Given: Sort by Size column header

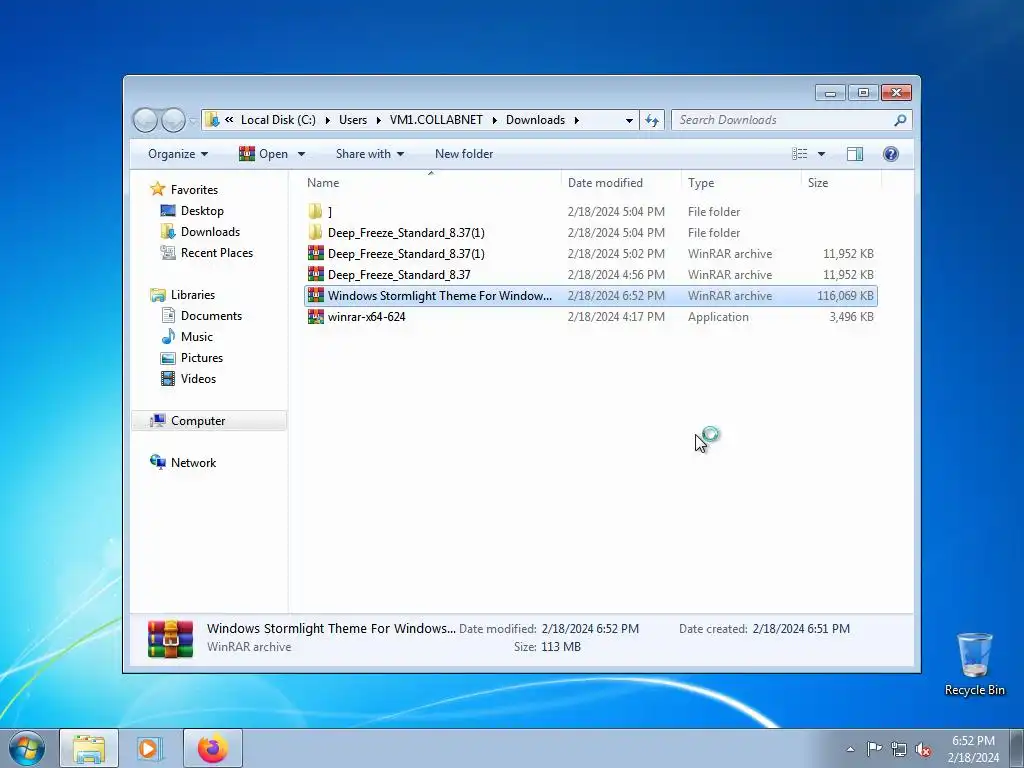Looking at the screenshot, I should [x=840, y=183].
